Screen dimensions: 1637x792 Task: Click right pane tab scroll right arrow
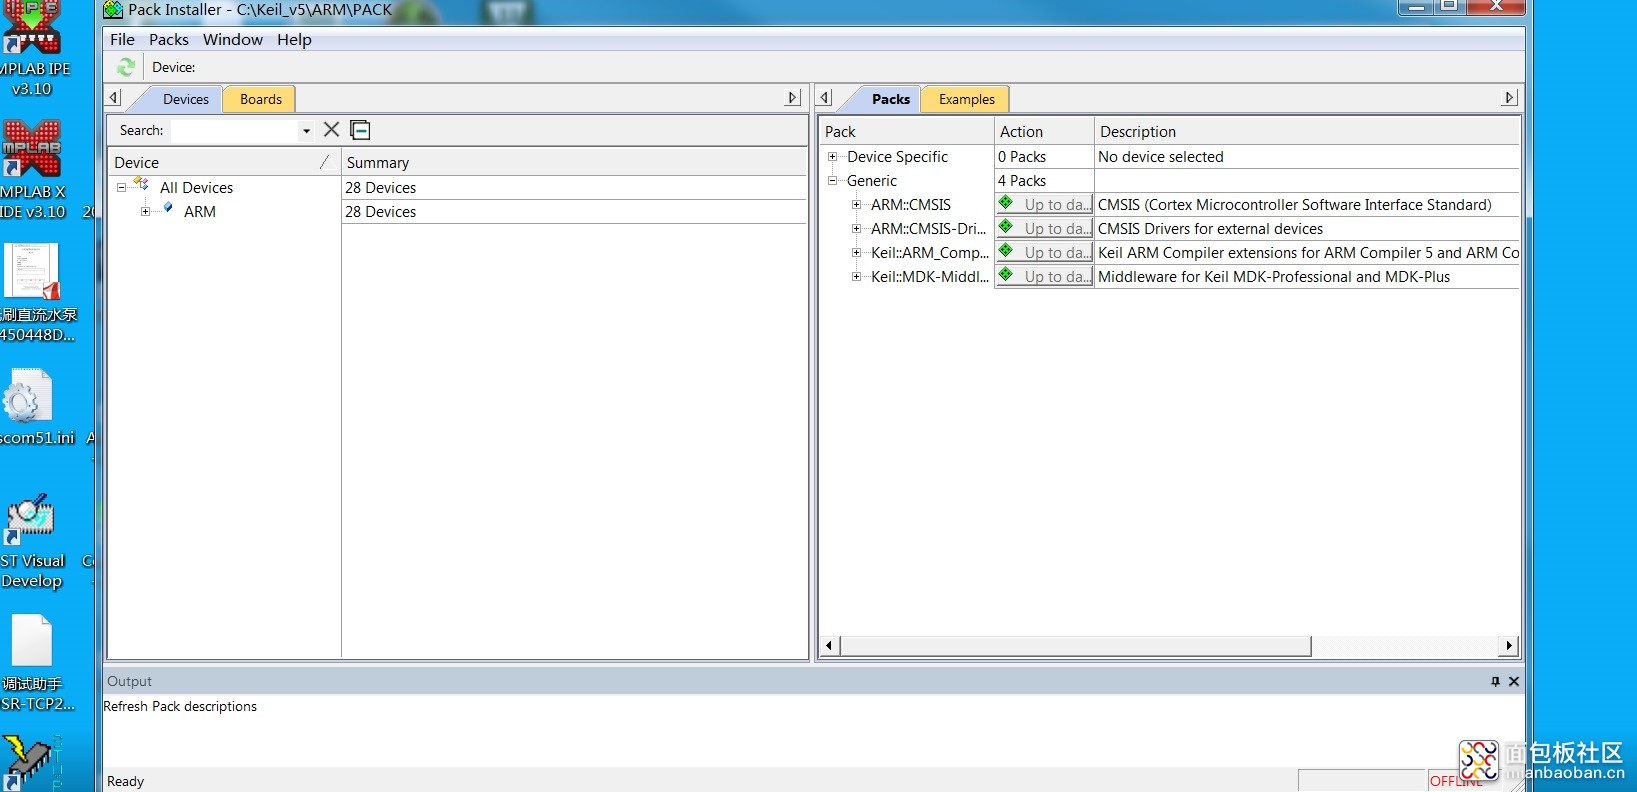click(1510, 98)
